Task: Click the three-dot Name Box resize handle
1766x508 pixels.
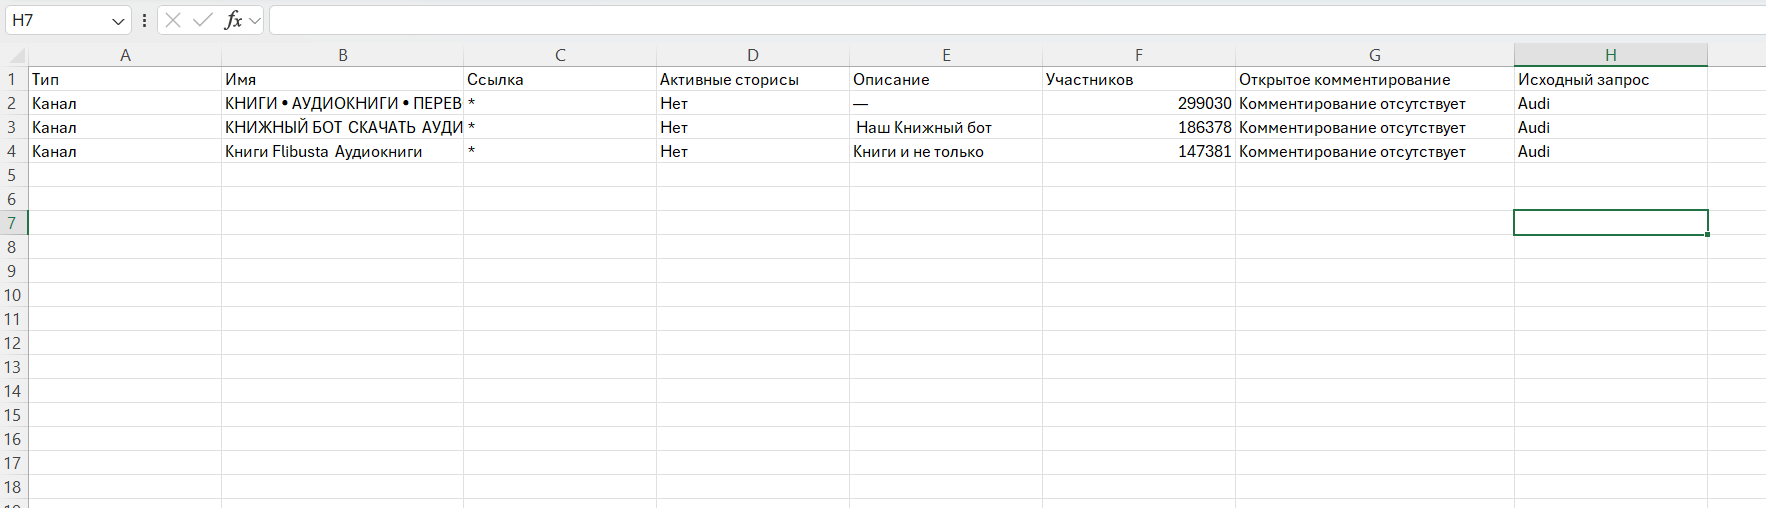Action: 145,20
